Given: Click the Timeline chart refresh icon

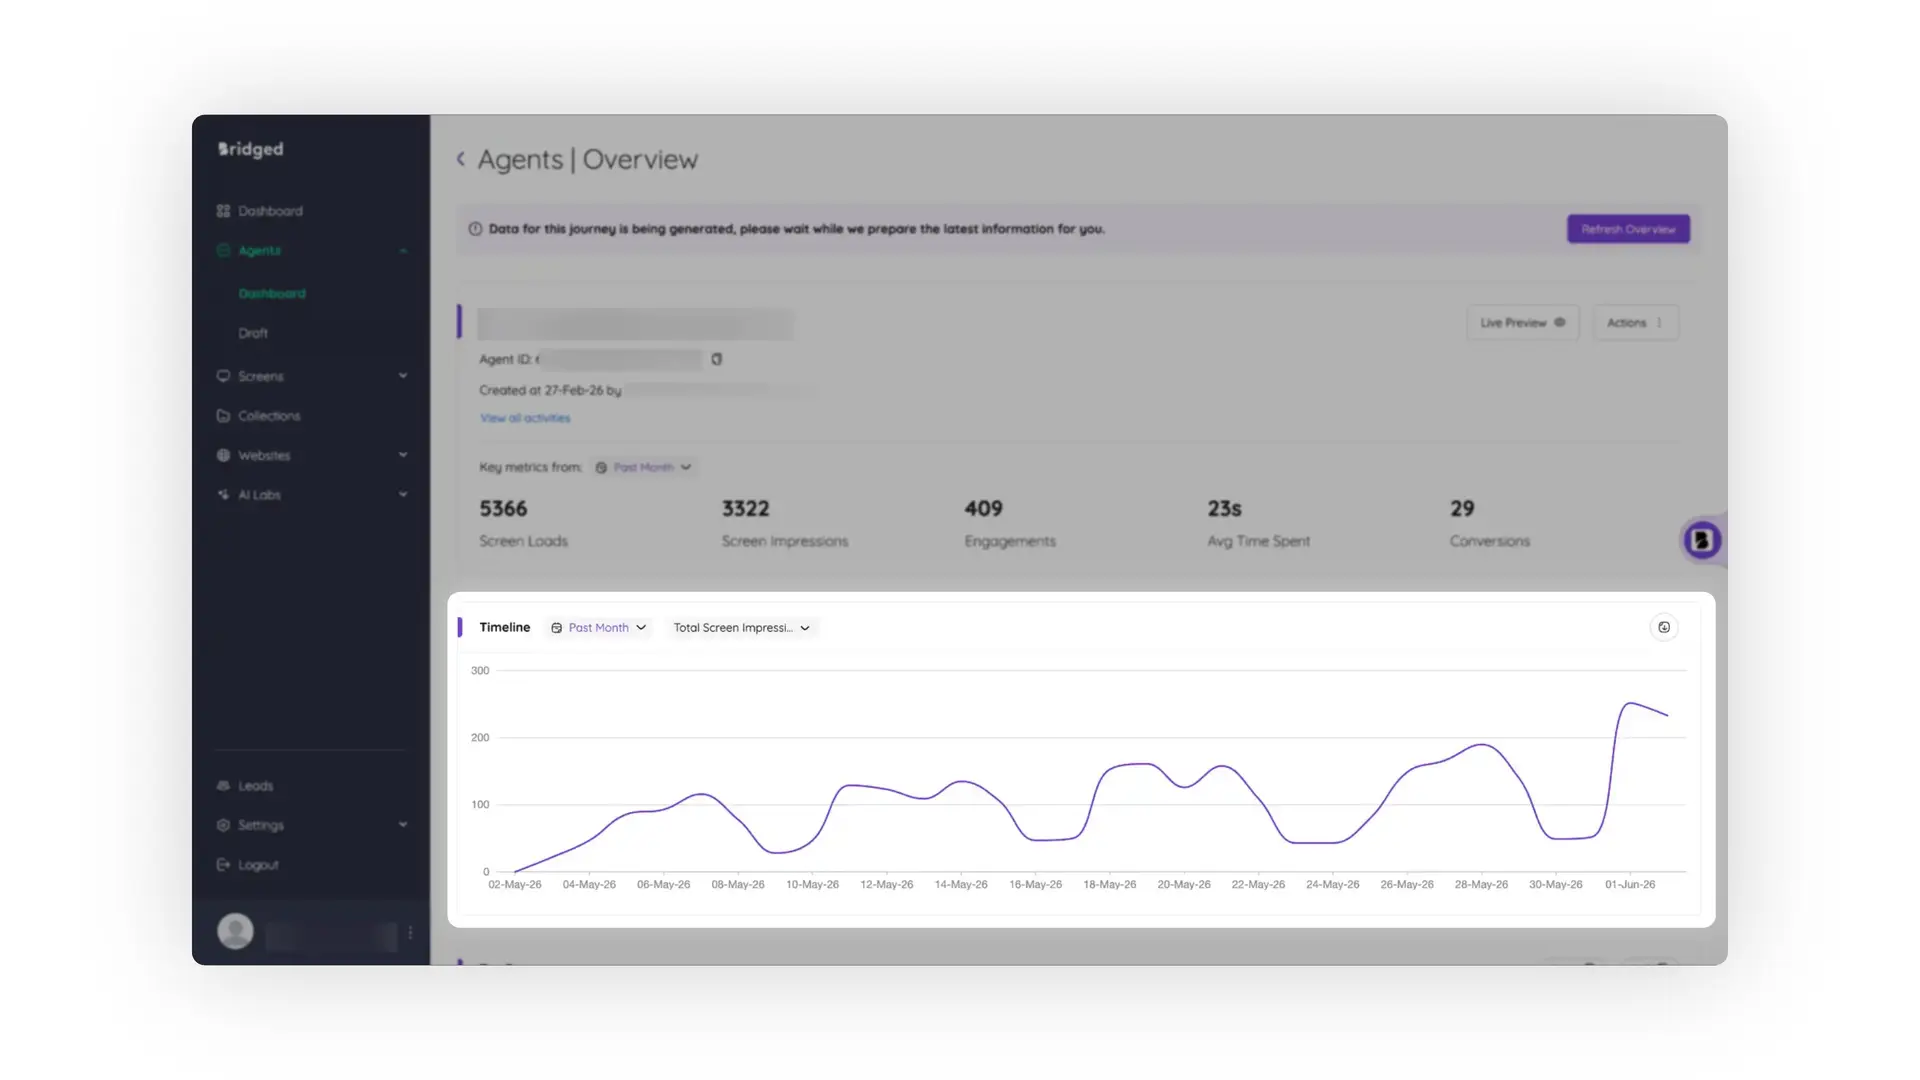Looking at the screenshot, I should pyautogui.click(x=1664, y=627).
